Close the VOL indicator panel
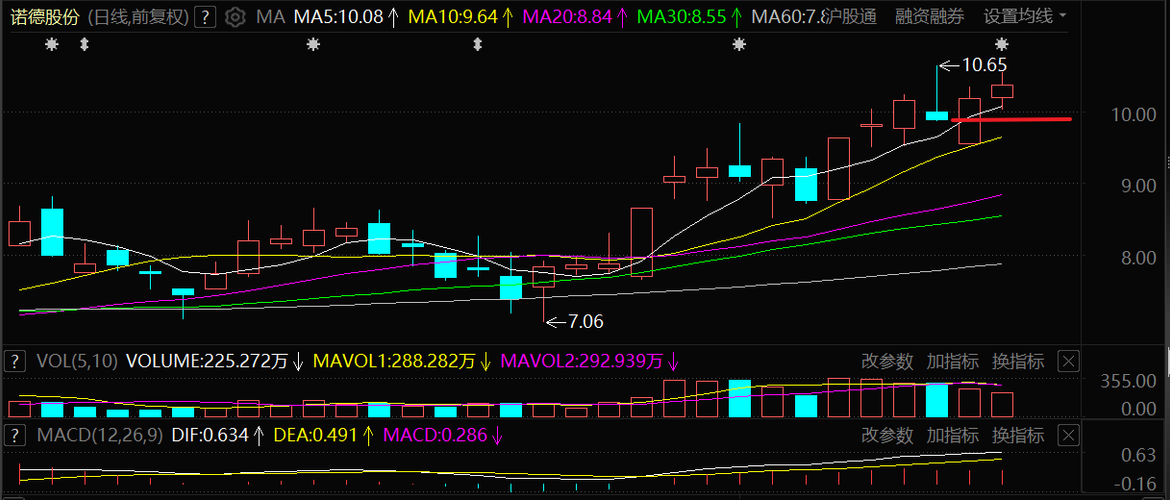The image size is (1170, 500). click(1069, 362)
